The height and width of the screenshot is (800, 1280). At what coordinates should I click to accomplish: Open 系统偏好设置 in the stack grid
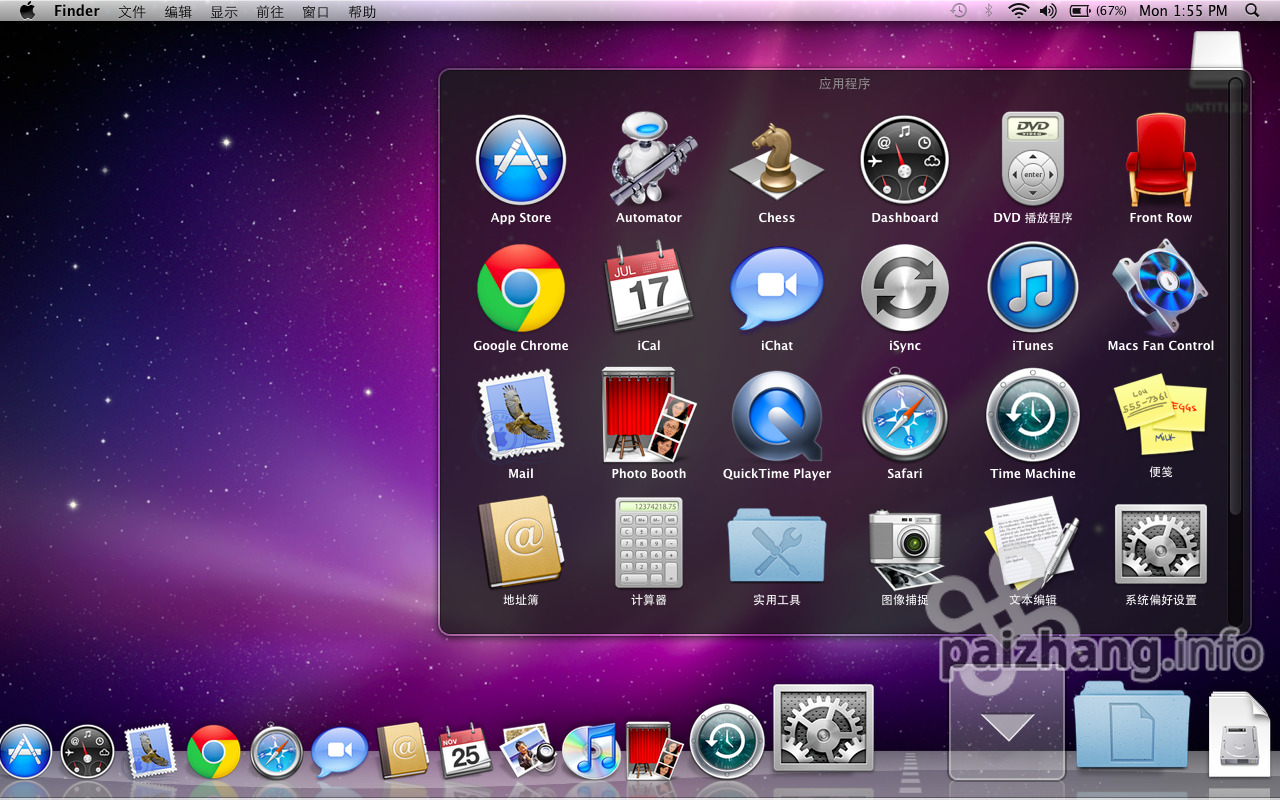pos(1161,544)
